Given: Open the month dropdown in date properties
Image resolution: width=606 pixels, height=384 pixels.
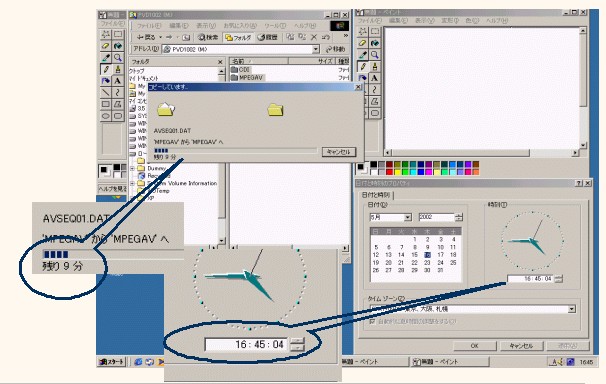Looking at the screenshot, I should tap(407, 217).
